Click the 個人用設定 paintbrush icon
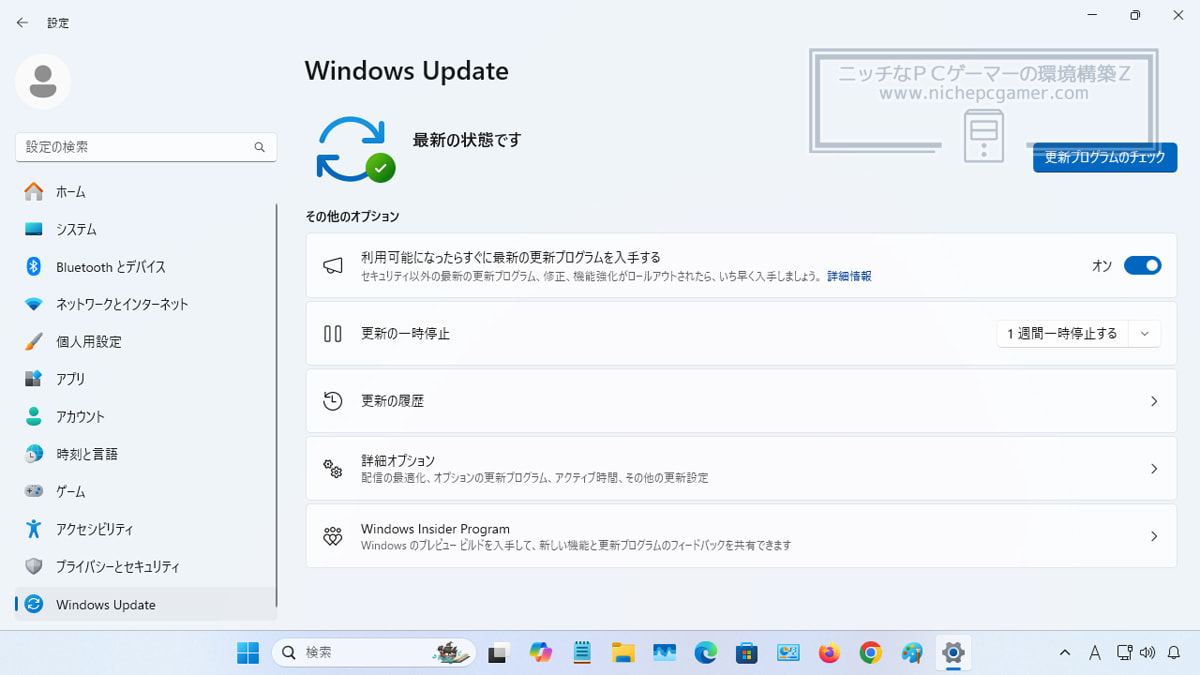Viewport: 1200px width, 675px height. click(34, 341)
